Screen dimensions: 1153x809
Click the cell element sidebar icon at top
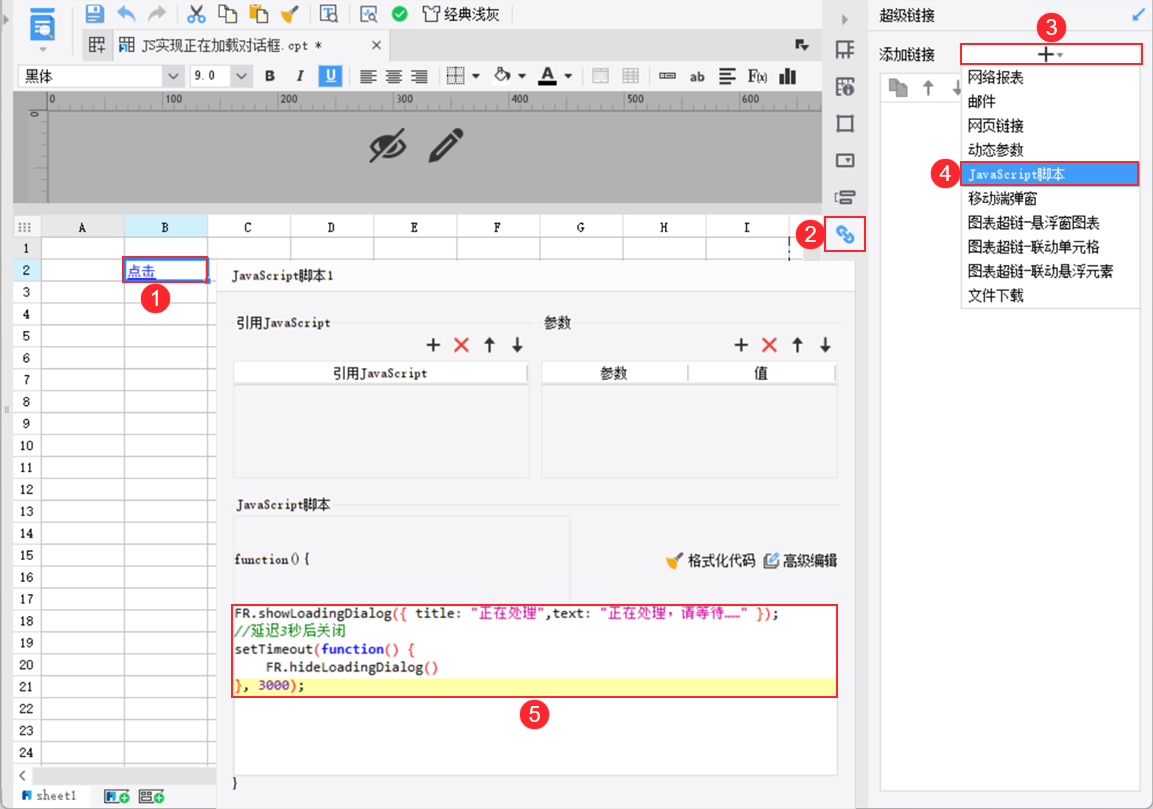(x=845, y=50)
